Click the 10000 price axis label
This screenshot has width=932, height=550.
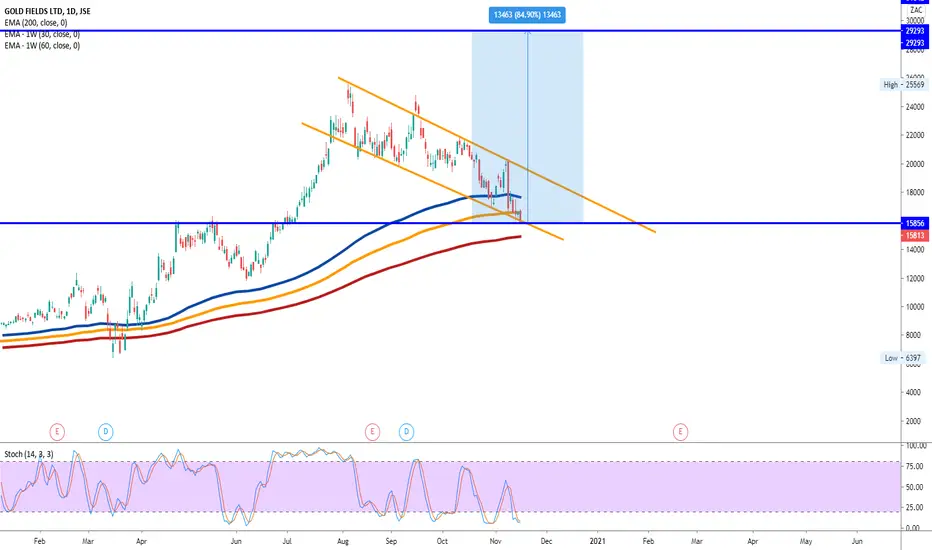pyautogui.click(x=915, y=307)
